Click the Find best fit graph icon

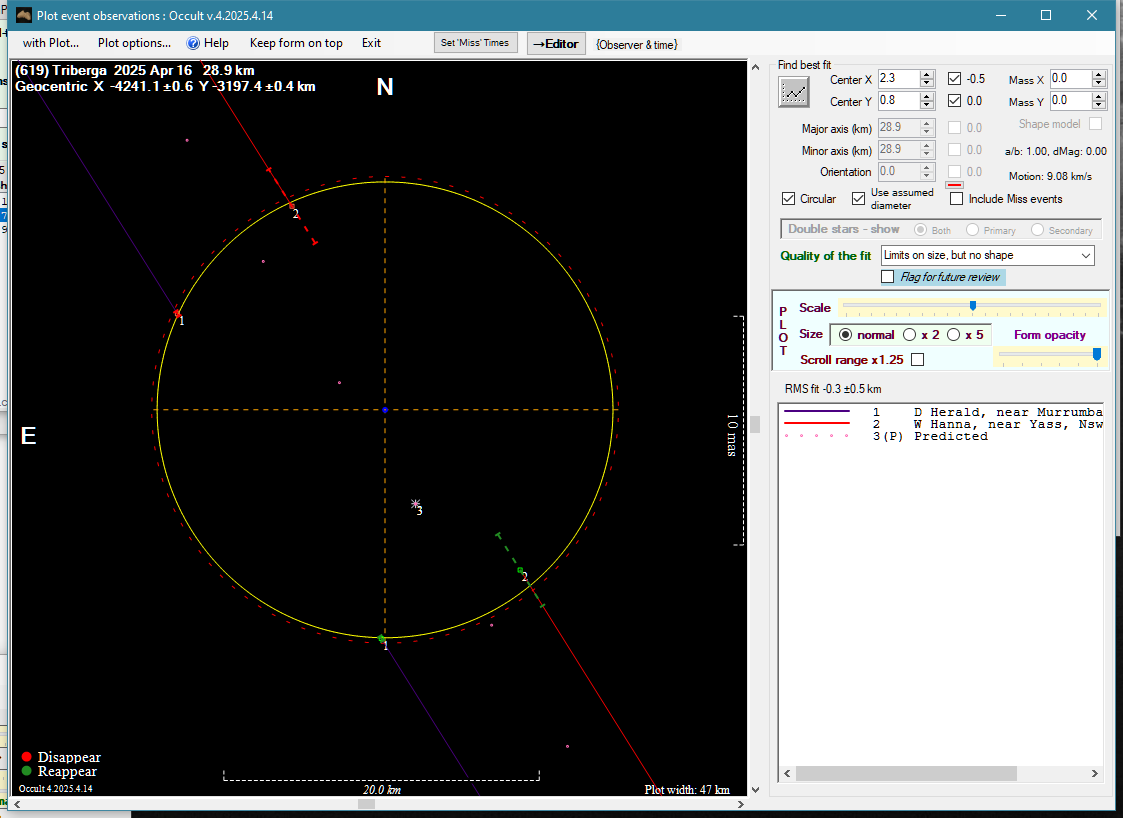795,92
